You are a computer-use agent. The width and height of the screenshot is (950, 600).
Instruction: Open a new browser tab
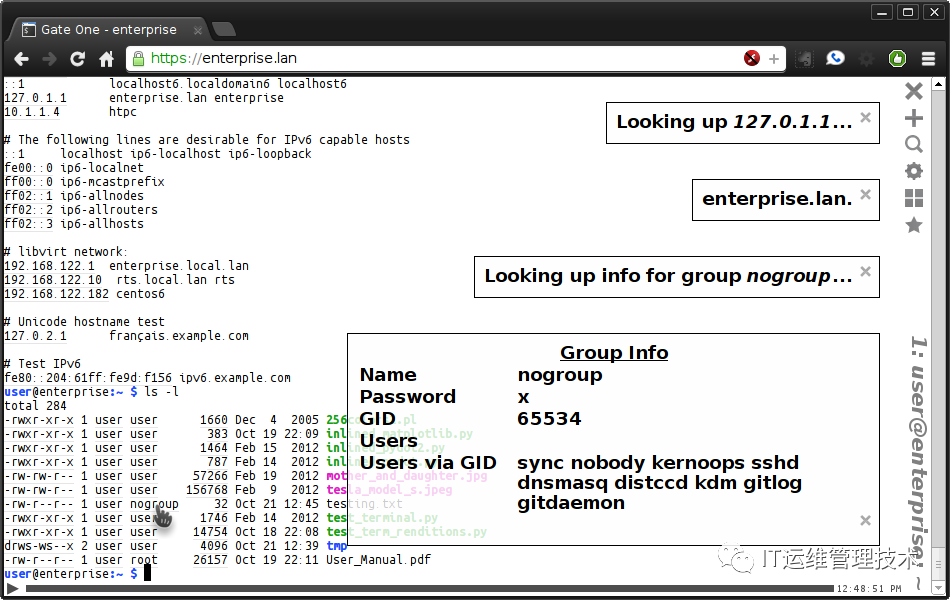224,29
